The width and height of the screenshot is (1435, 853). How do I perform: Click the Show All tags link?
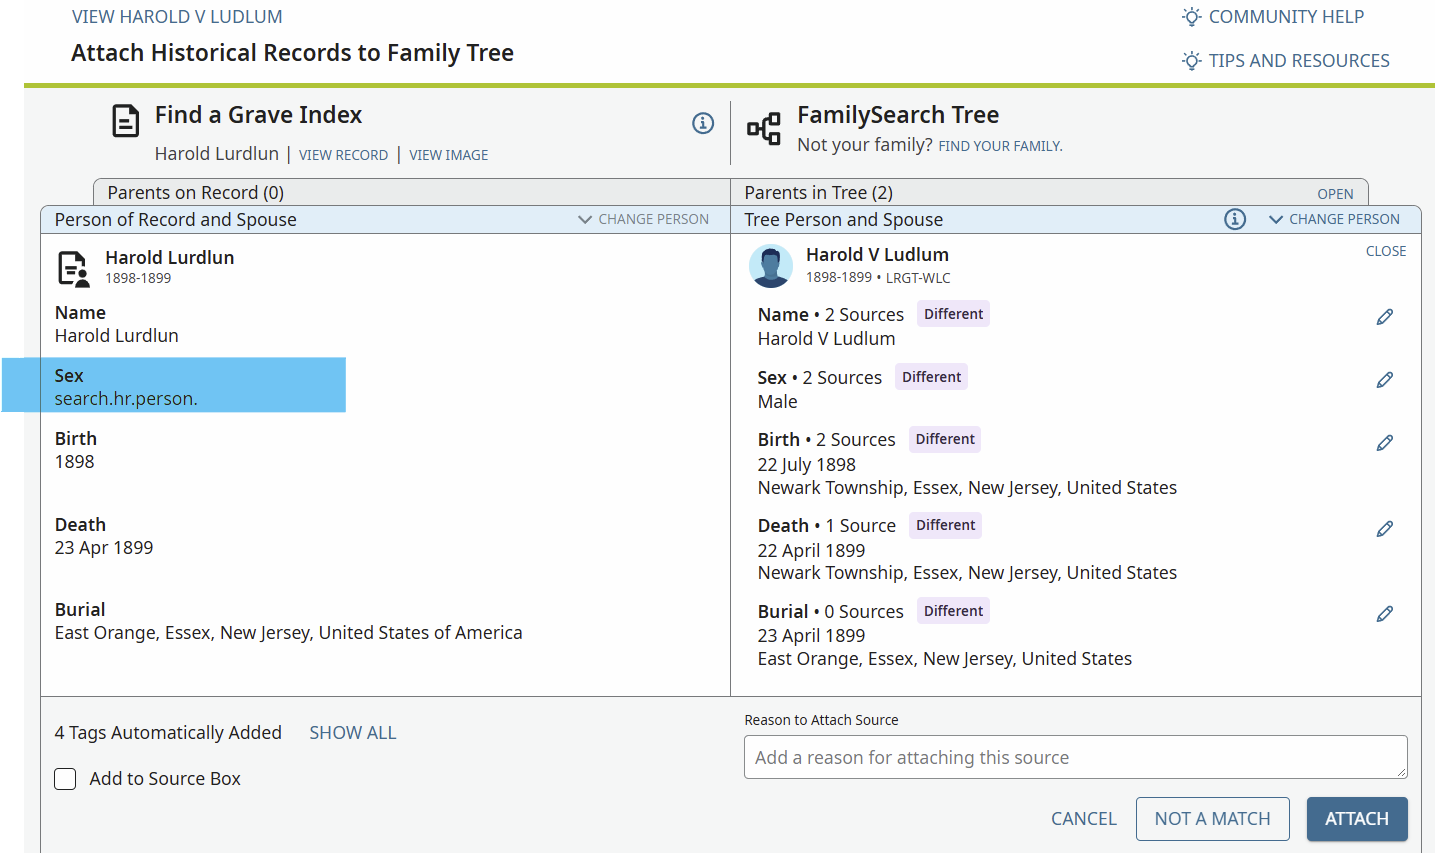tap(352, 733)
